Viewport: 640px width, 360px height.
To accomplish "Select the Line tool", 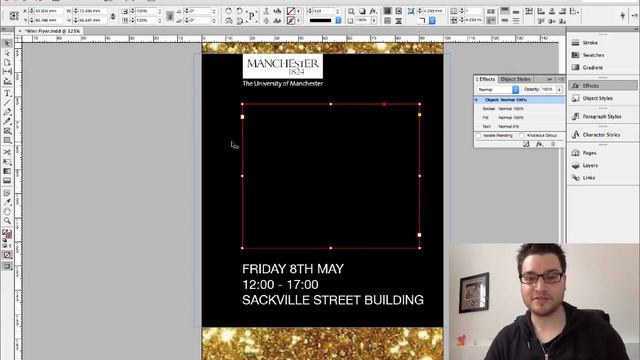I will 7,102.
